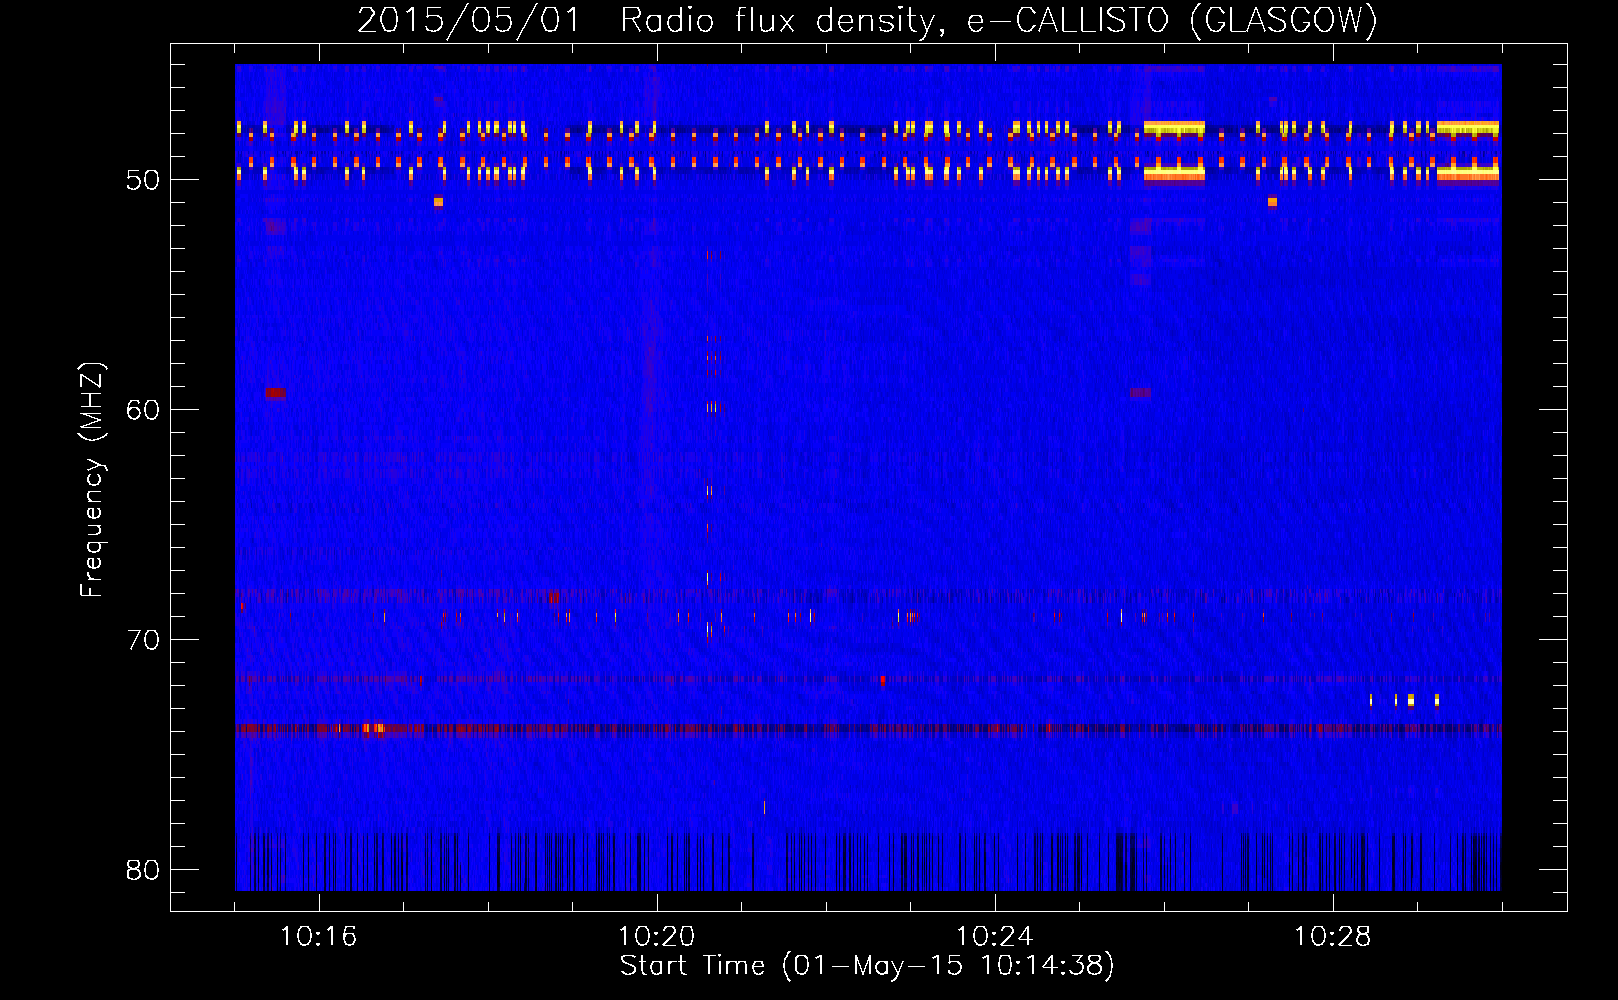Click the 10:20 time tick label

point(656,937)
